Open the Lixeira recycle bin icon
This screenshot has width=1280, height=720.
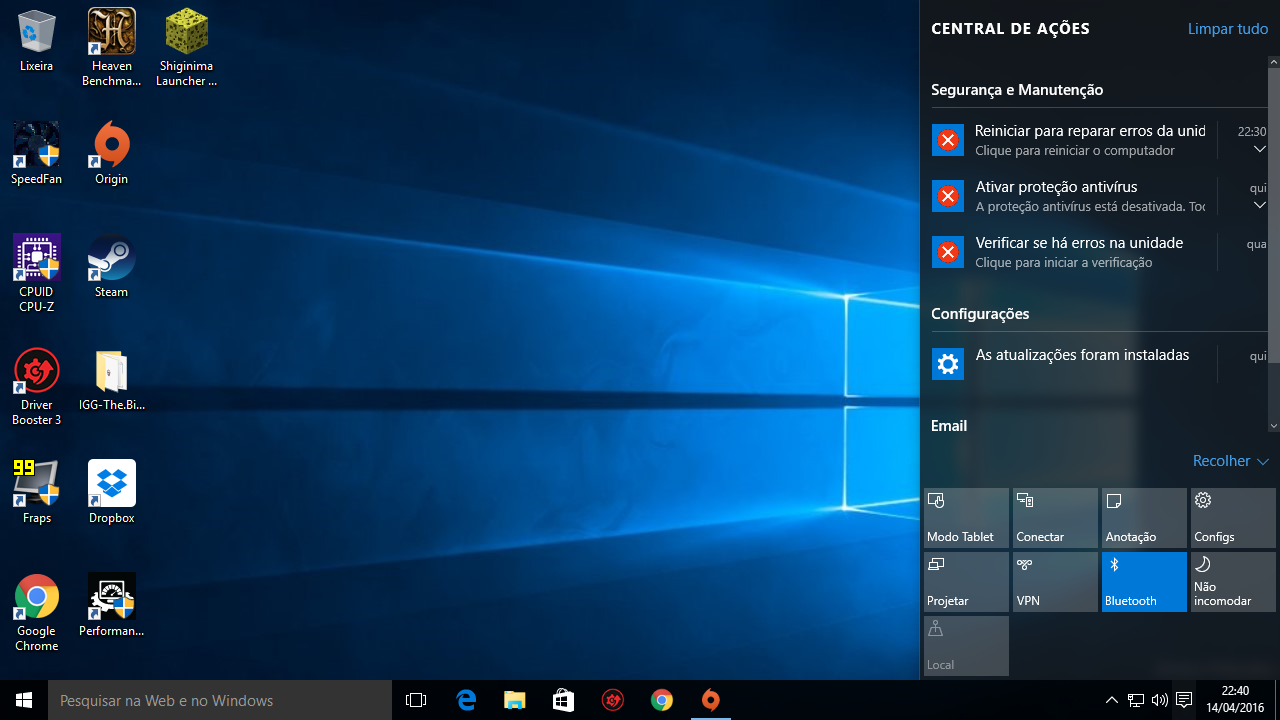37,40
